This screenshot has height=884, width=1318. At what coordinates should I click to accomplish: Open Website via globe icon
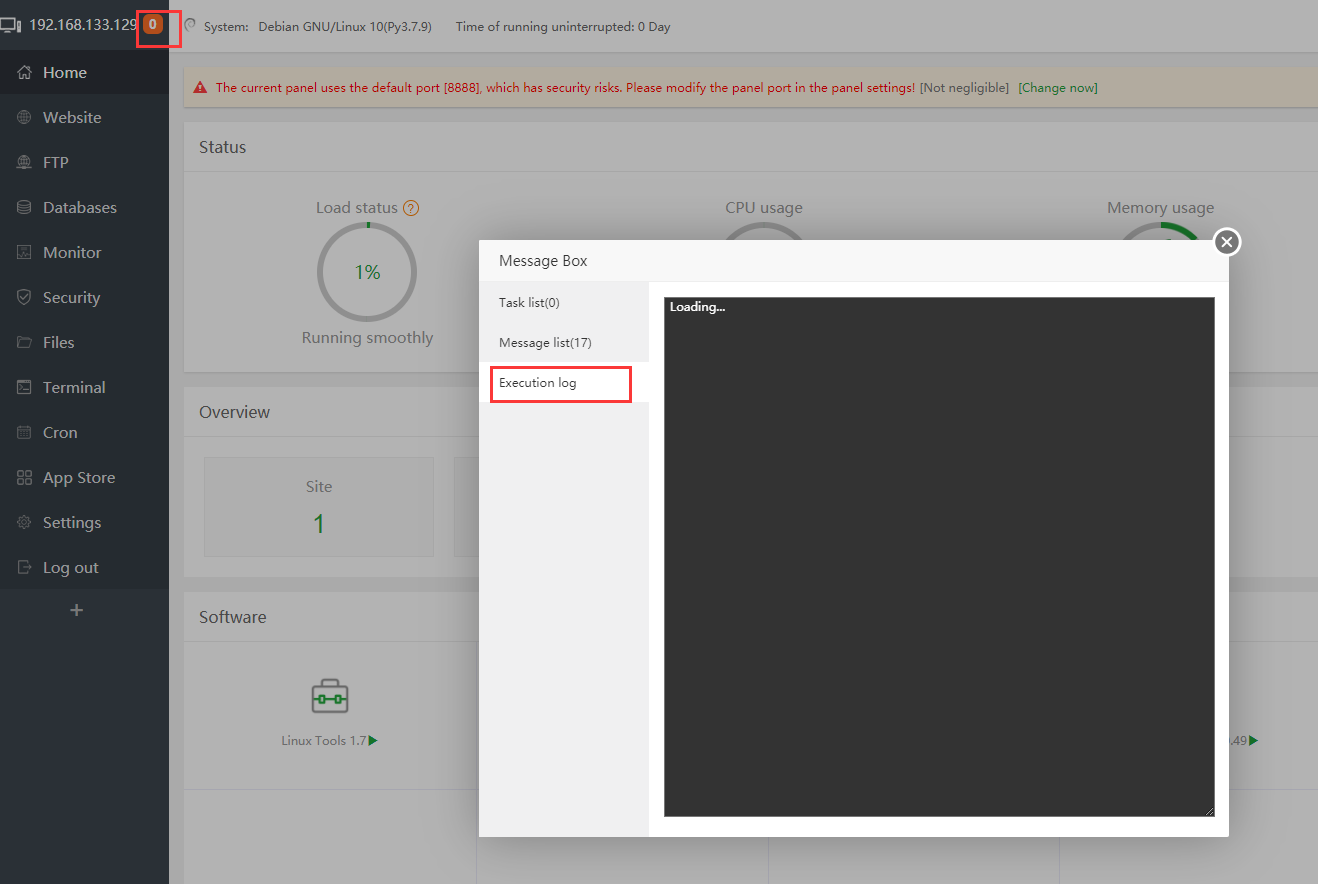click(25, 118)
